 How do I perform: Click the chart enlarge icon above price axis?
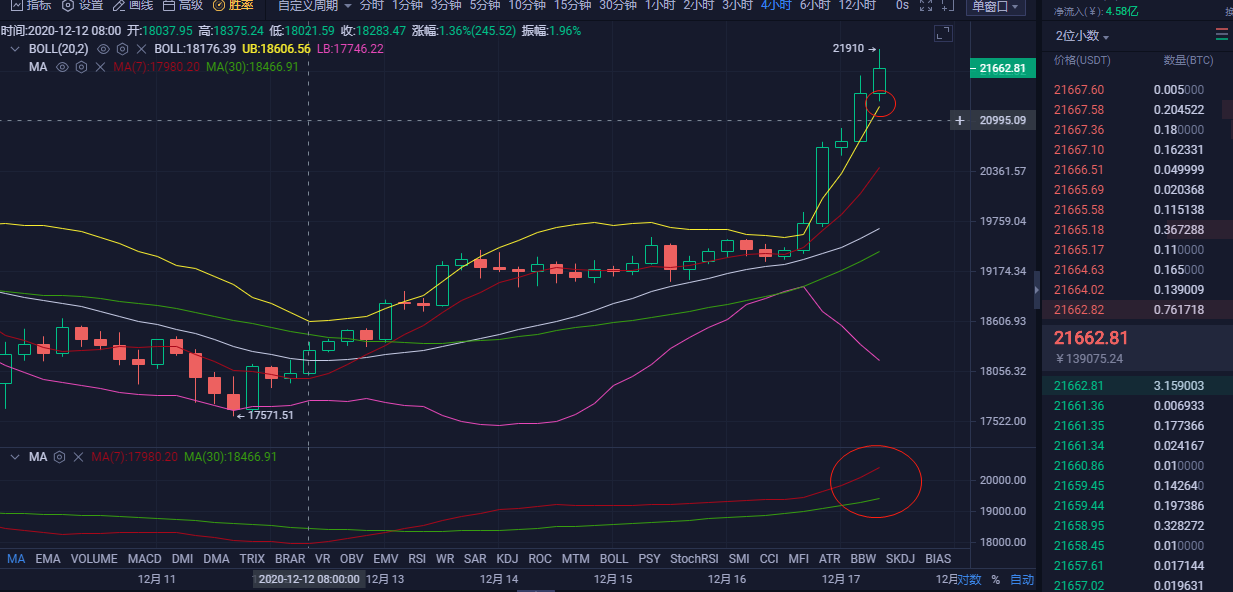(941, 32)
